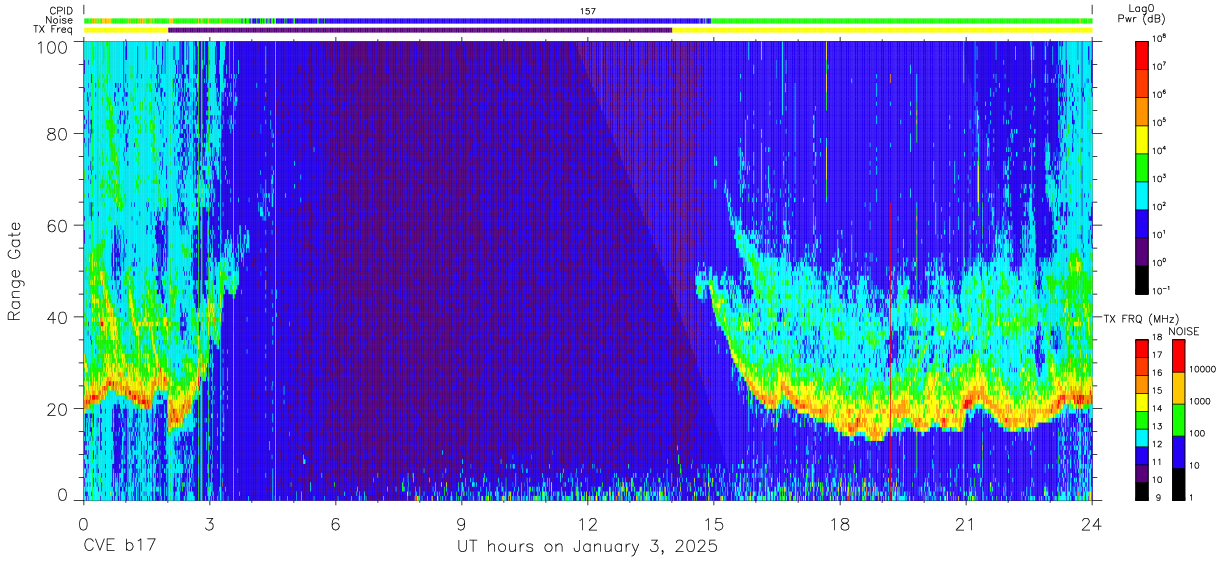Click the cyan segment of Lag0 power colorbar
Screen dimensions: 1228x567
1142,193
